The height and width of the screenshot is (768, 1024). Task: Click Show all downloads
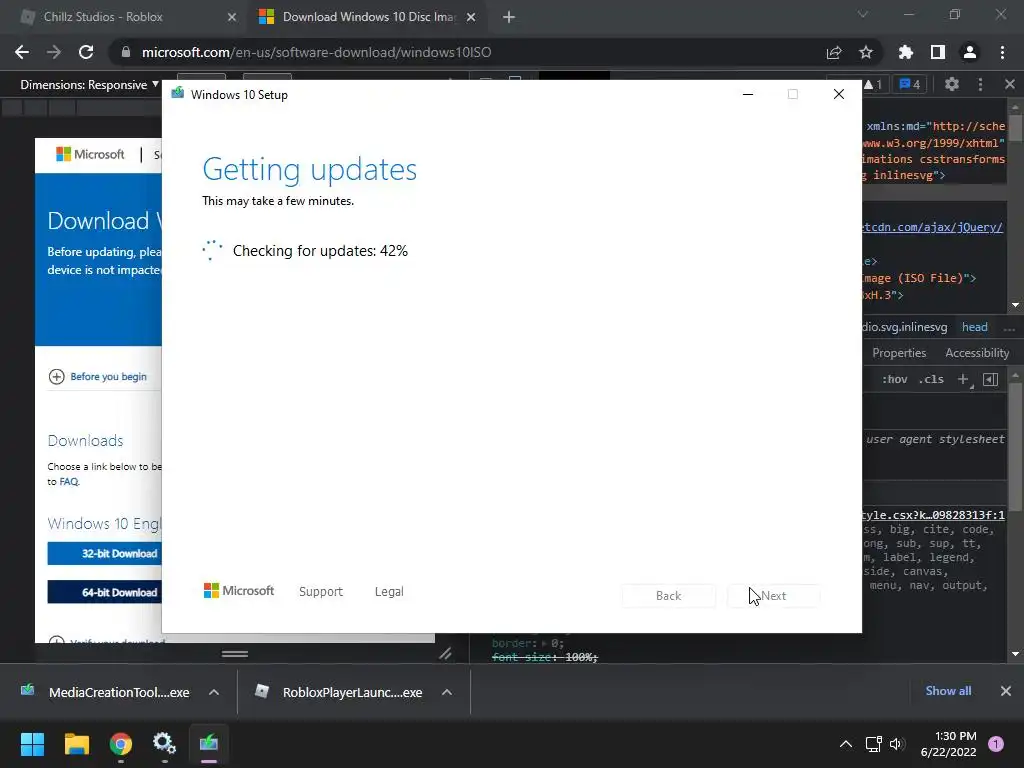click(948, 691)
